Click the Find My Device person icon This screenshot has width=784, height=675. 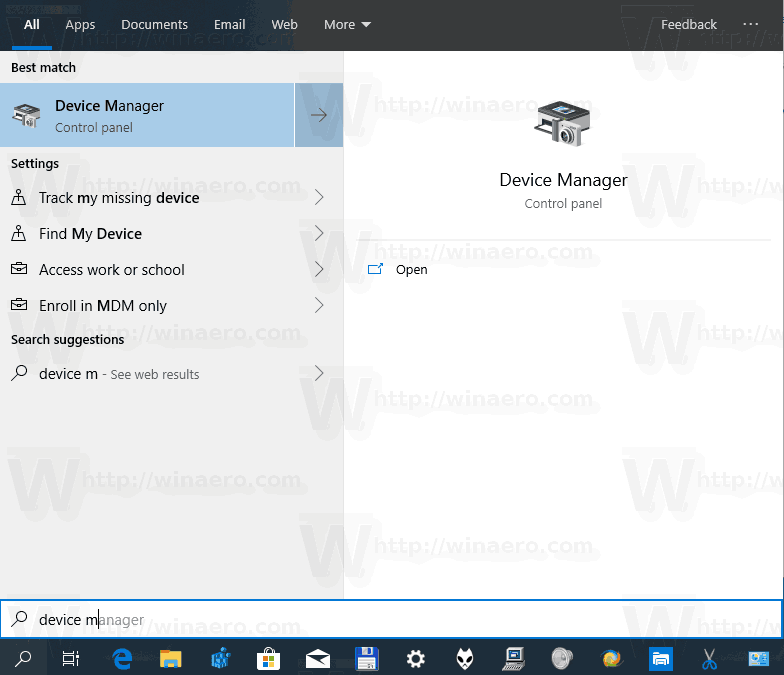(x=18, y=234)
